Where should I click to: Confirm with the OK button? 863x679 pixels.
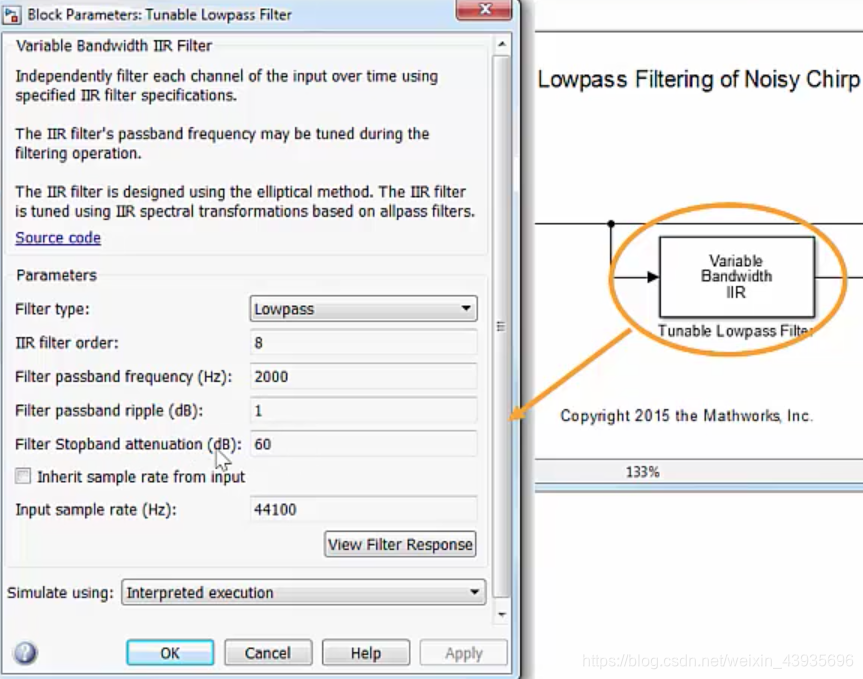point(170,653)
